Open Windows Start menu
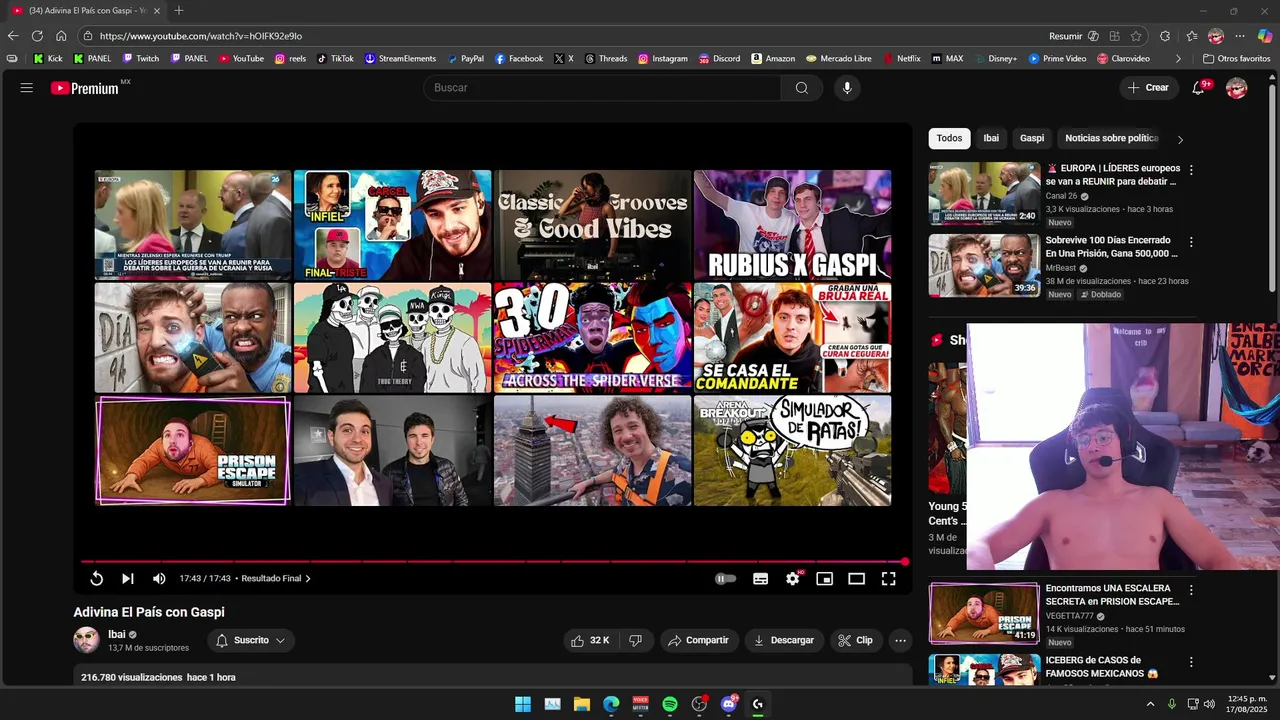 pyautogui.click(x=523, y=704)
